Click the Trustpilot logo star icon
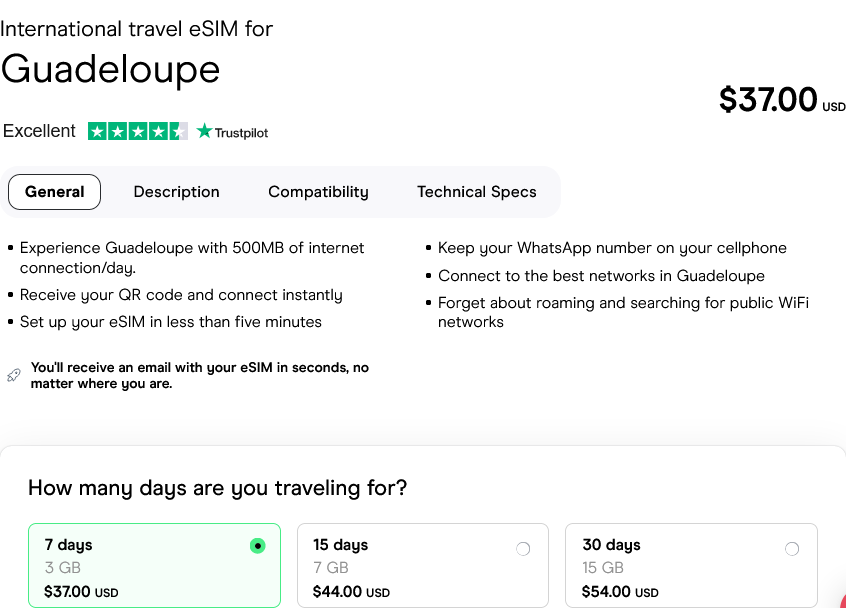846x608 pixels. pyautogui.click(x=205, y=131)
